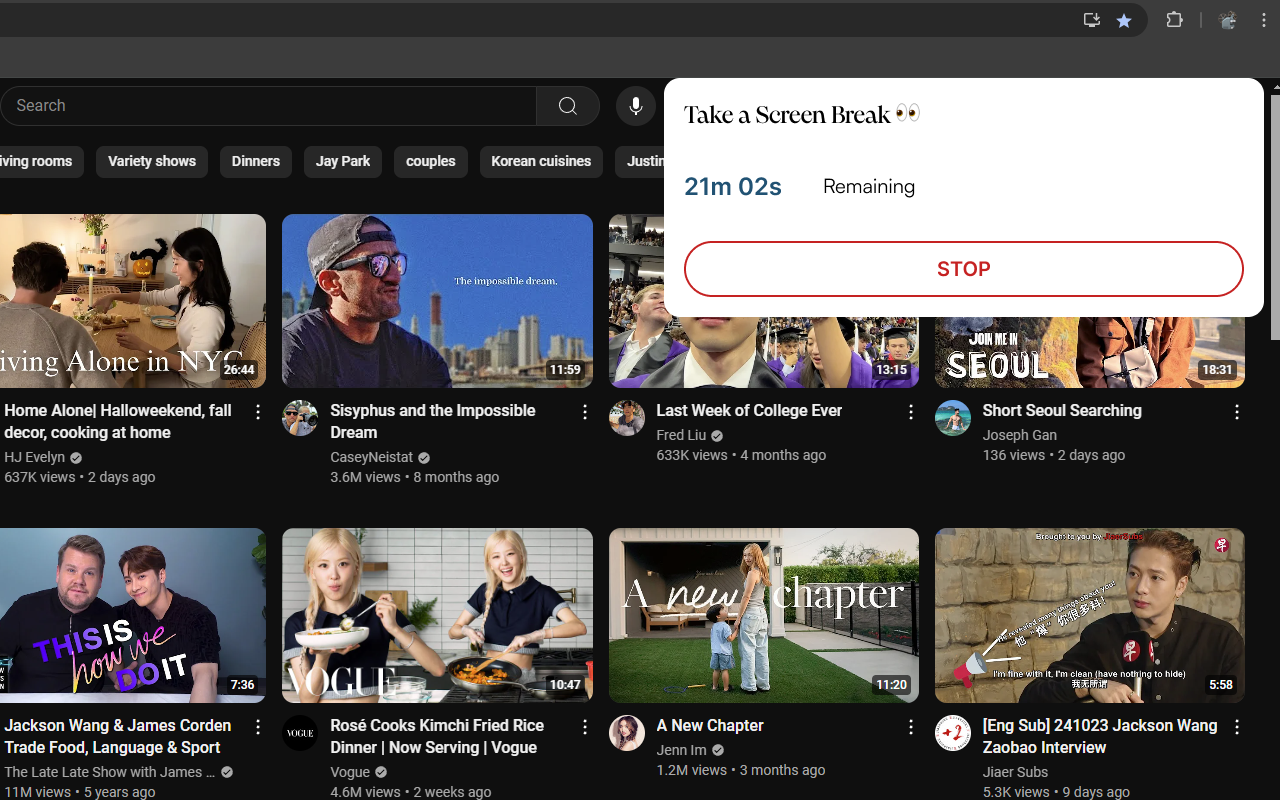Open Jackson Wang & James Corden title link
This screenshot has width=1280, height=800.
click(x=118, y=736)
